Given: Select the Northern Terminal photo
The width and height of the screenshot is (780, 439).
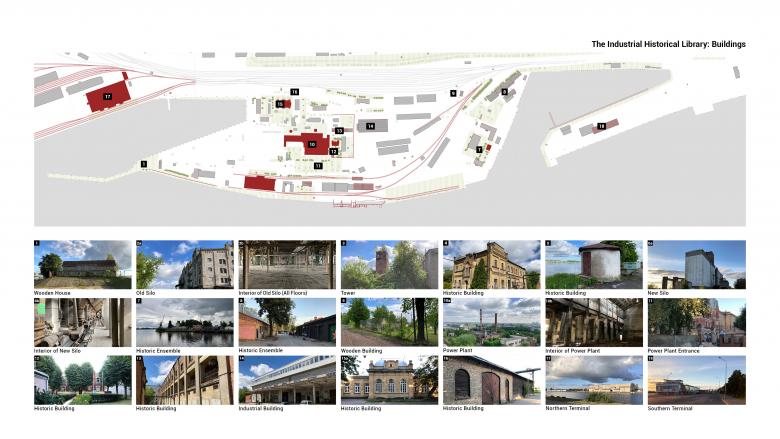Looking at the screenshot, I should point(593,379).
